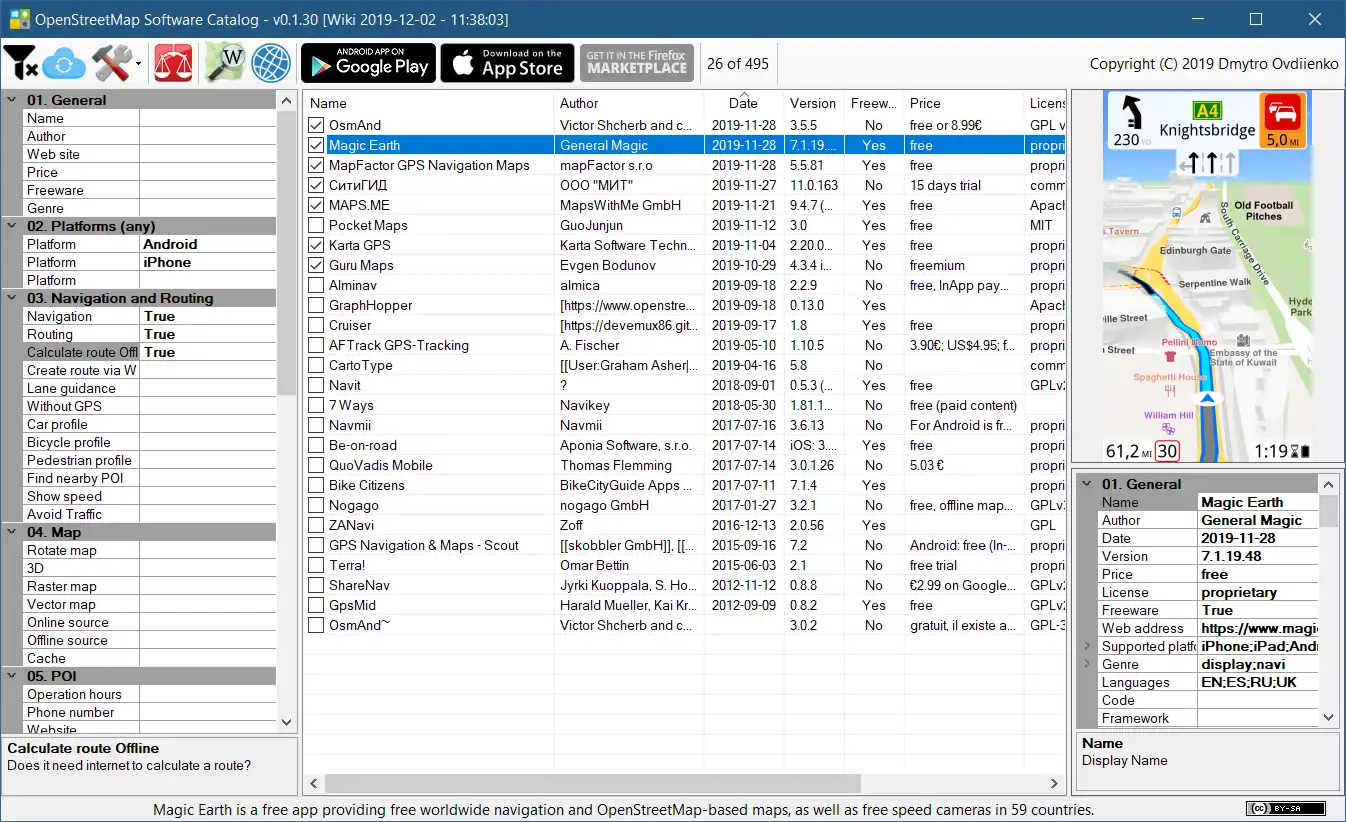Click the Android platform filter value

[x=207, y=244]
